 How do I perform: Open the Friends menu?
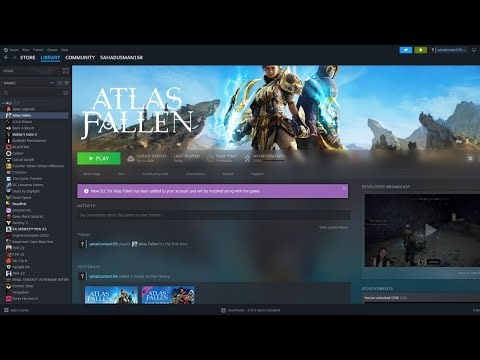tap(38, 50)
